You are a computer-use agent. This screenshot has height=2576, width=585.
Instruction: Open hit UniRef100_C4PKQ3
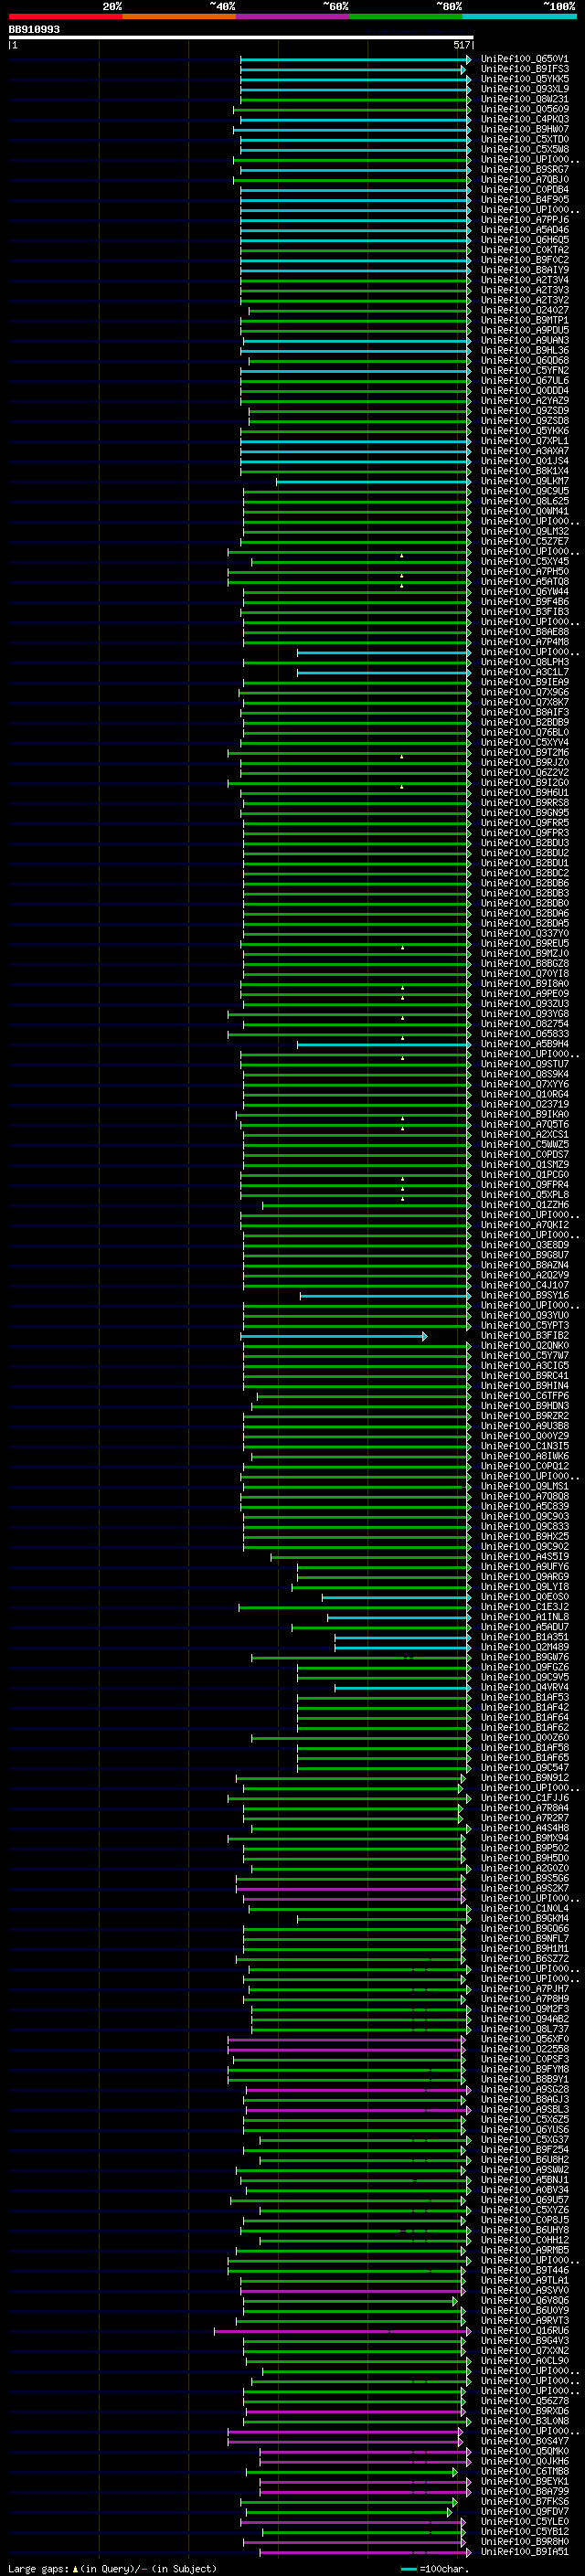[524, 119]
